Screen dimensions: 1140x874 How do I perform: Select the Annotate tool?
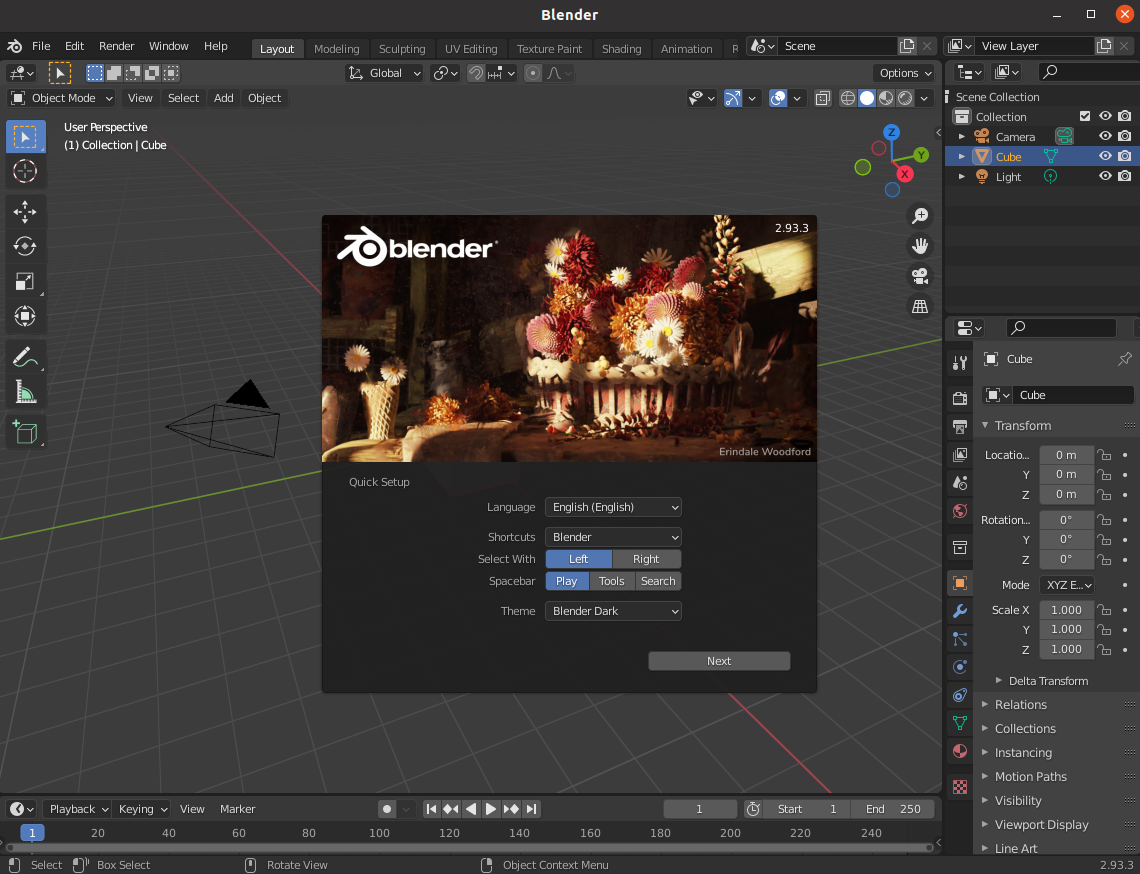pyautogui.click(x=25, y=358)
